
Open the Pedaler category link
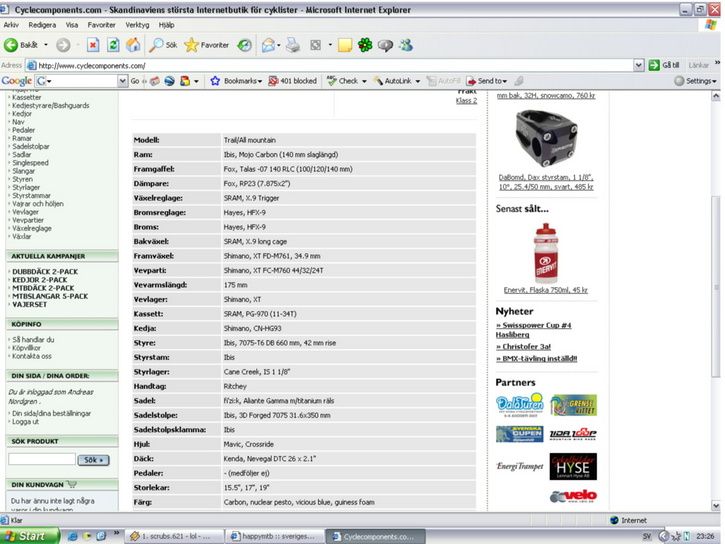(23, 130)
